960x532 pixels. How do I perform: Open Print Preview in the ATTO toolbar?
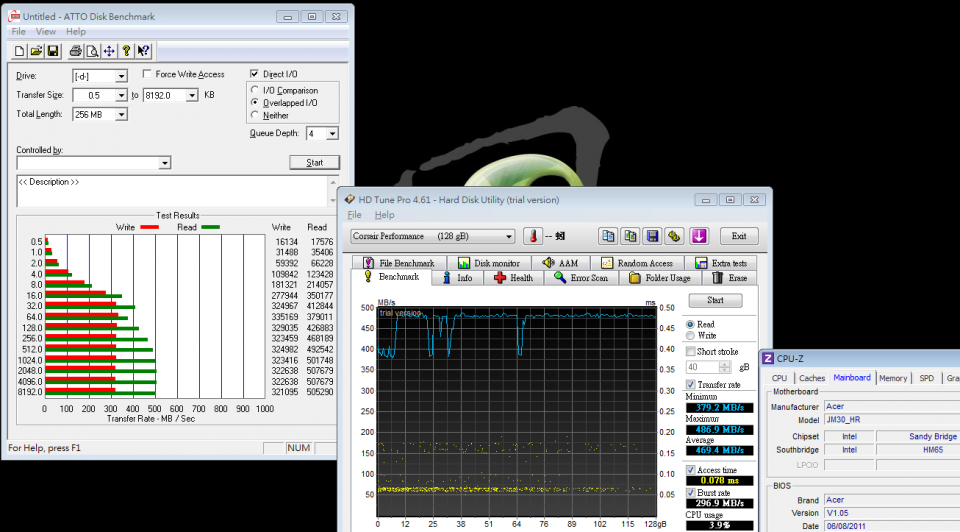pos(92,51)
